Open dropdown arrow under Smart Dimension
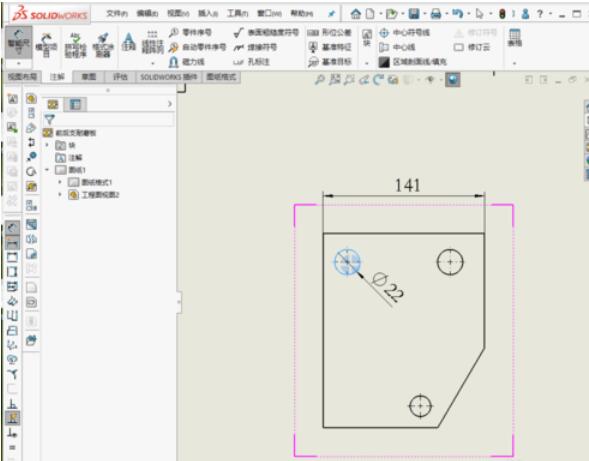The height and width of the screenshot is (461, 589). [x=18, y=63]
